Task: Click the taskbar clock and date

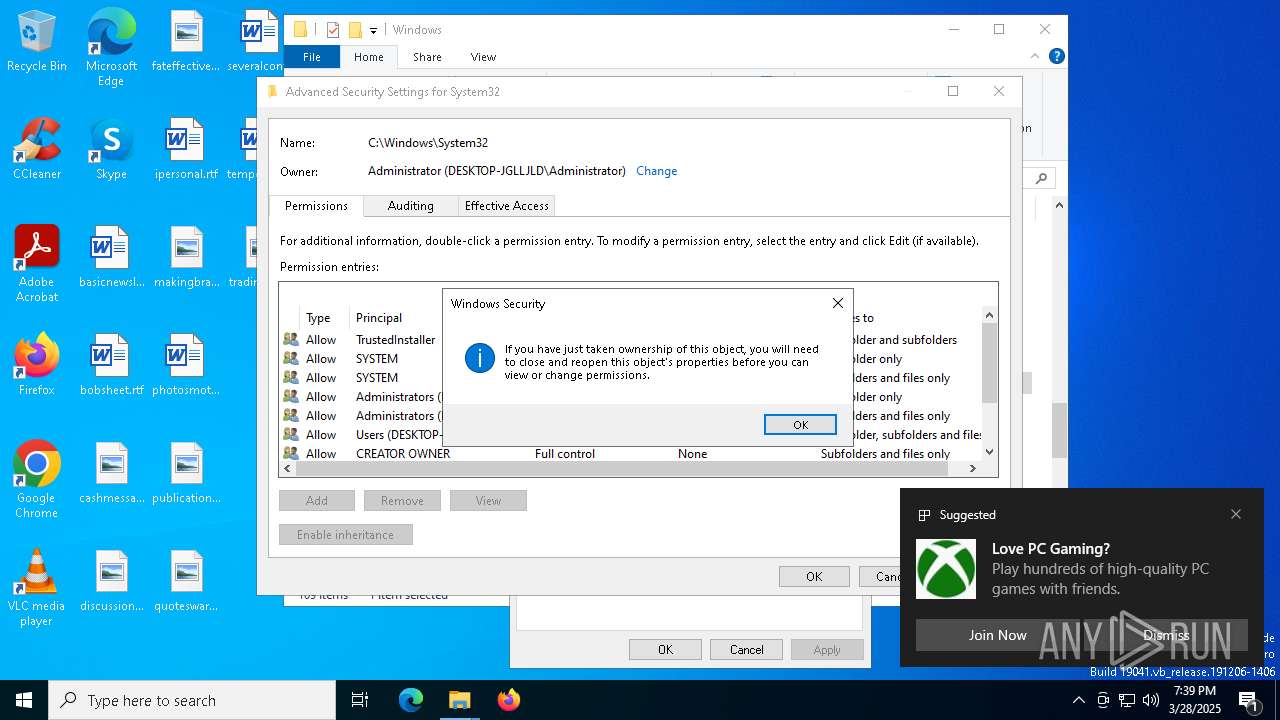Action: (1196, 700)
